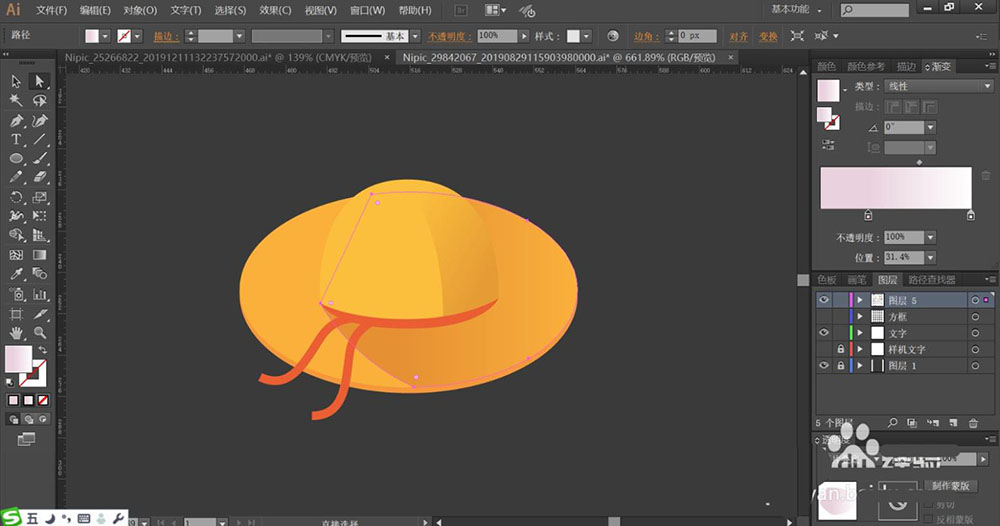Click the 对齐 link in control bar
Viewport: 1000px width, 526px height.
(x=738, y=36)
